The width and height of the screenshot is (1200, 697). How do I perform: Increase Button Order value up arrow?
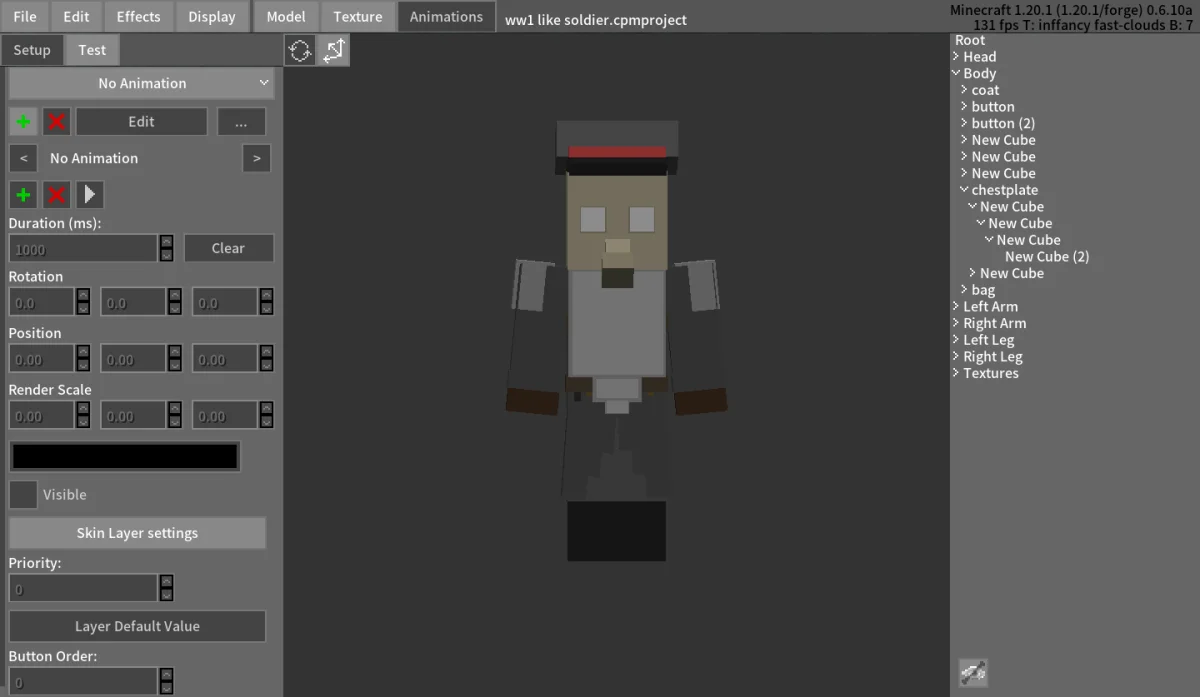(x=166, y=676)
